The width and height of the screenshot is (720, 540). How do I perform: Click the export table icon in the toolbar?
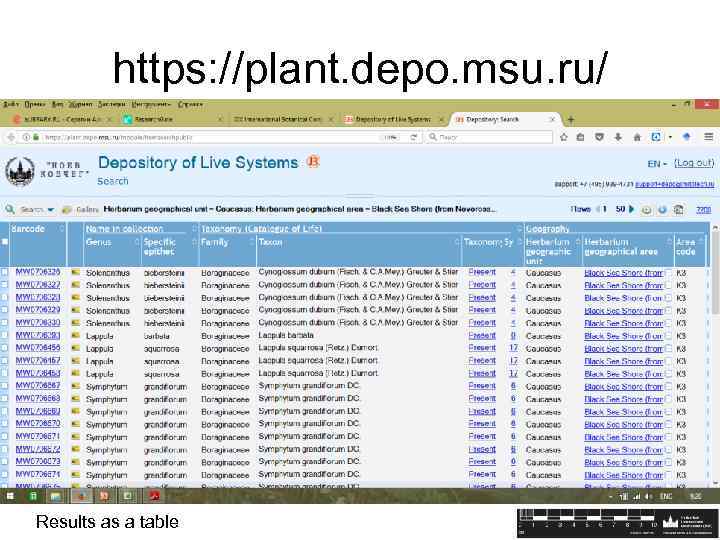(x=678, y=210)
